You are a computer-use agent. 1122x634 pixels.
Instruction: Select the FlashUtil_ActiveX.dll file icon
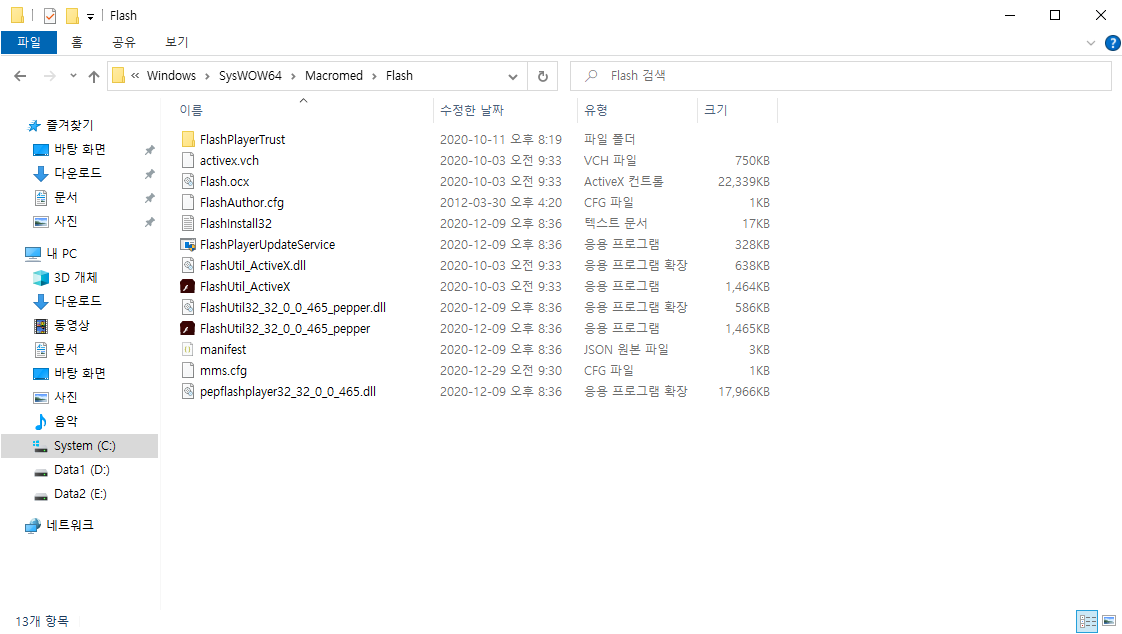[187, 265]
